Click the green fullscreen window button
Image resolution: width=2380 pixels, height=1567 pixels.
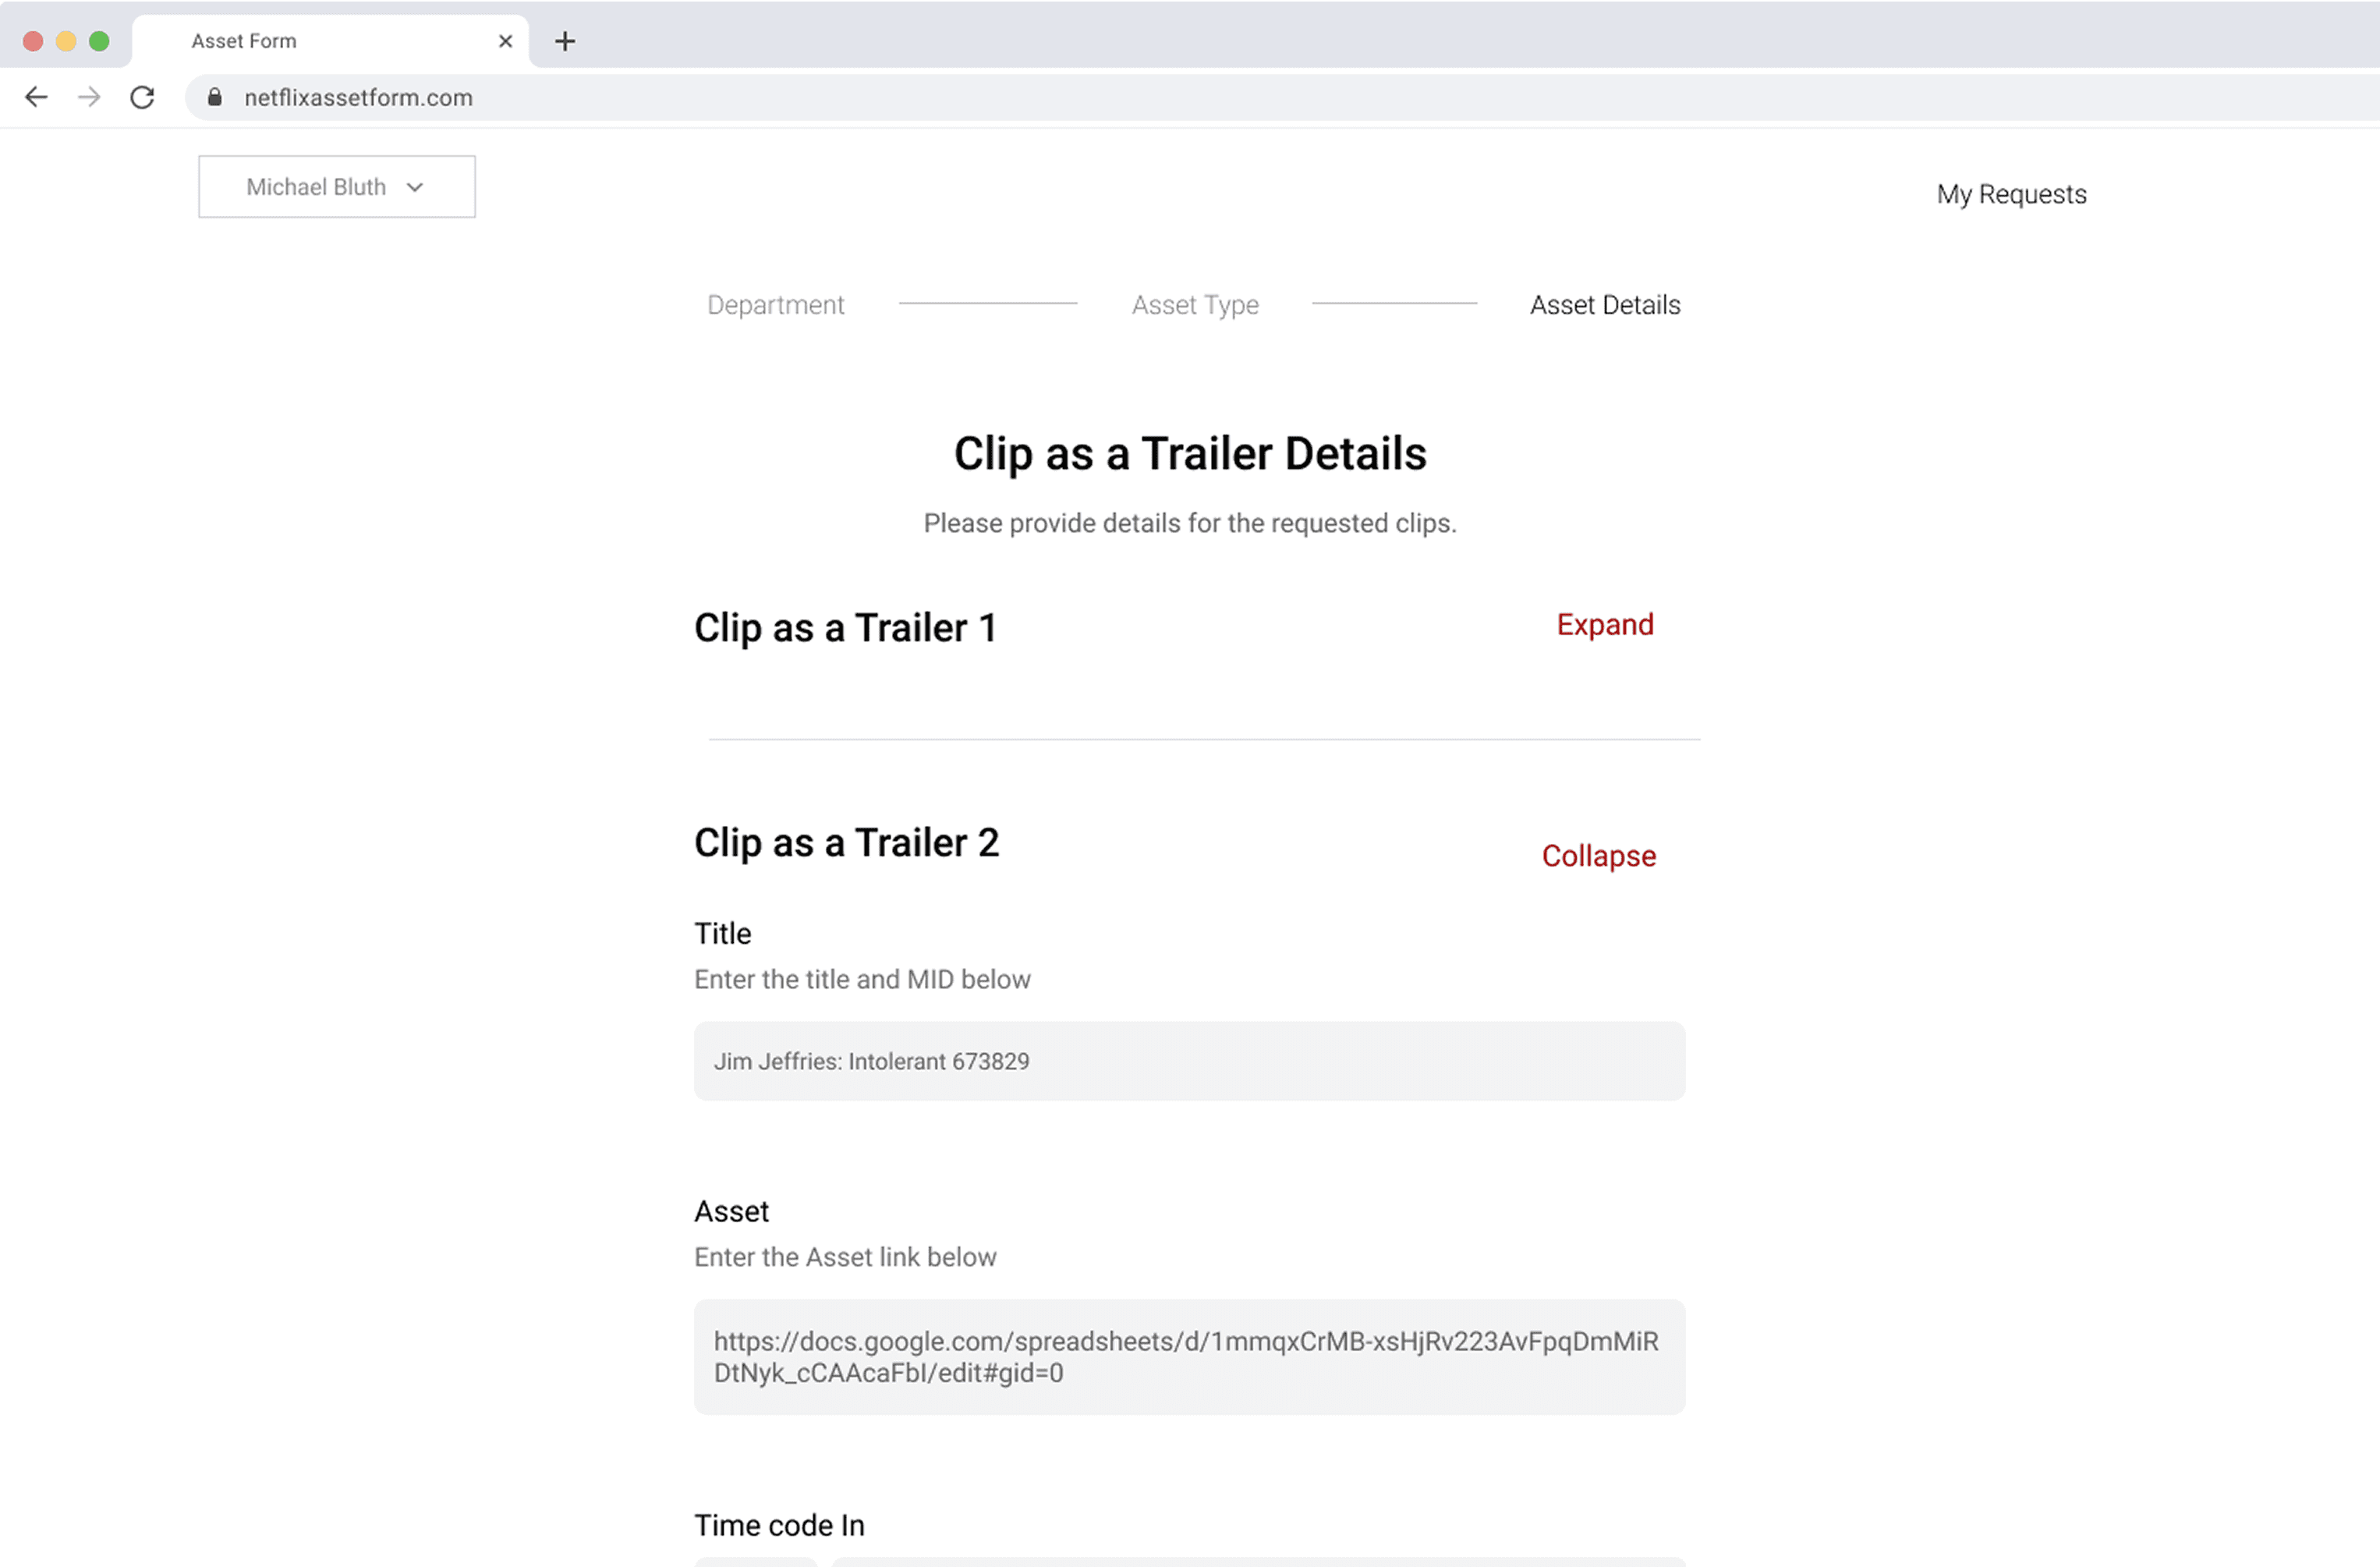tap(99, 41)
